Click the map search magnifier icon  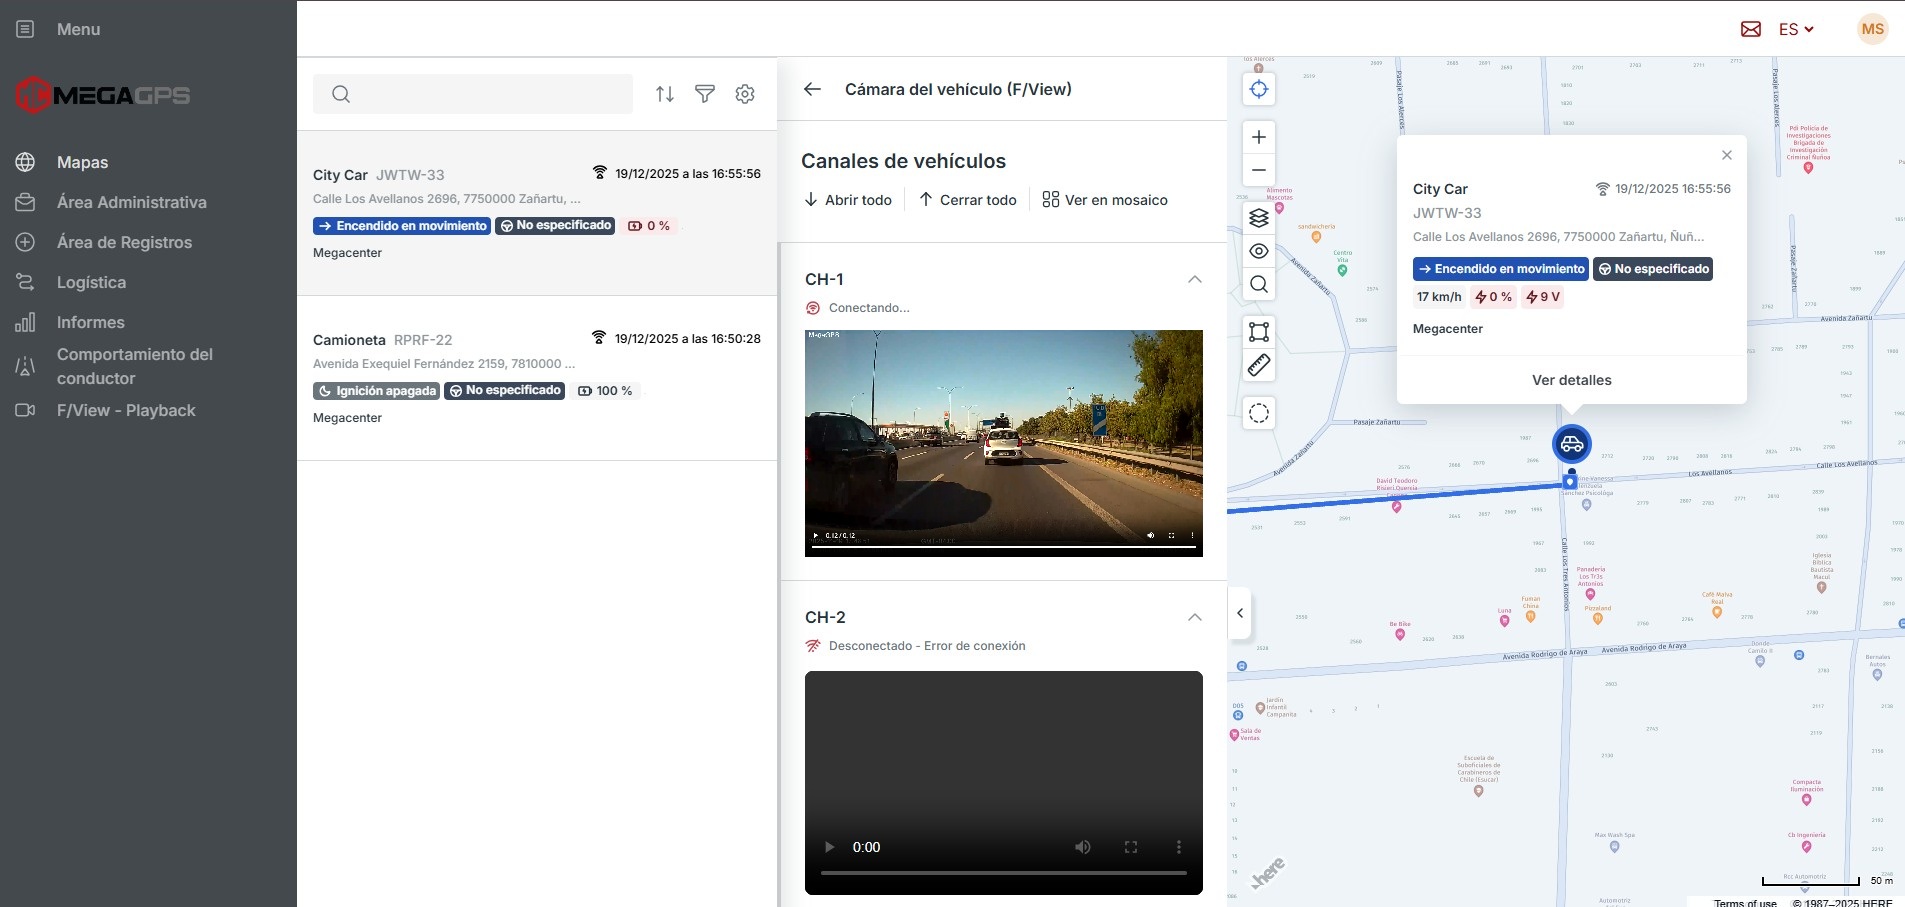coord(1259,285)
